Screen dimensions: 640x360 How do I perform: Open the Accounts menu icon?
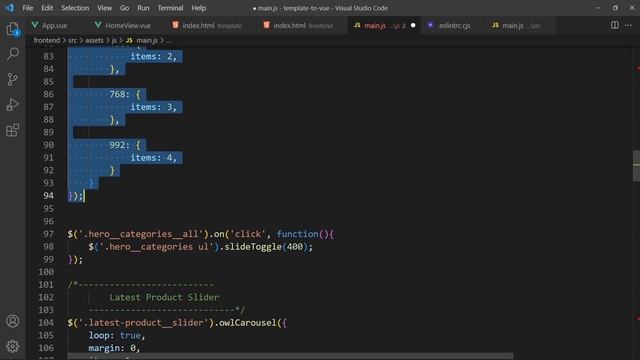click(x=13, y=321)
